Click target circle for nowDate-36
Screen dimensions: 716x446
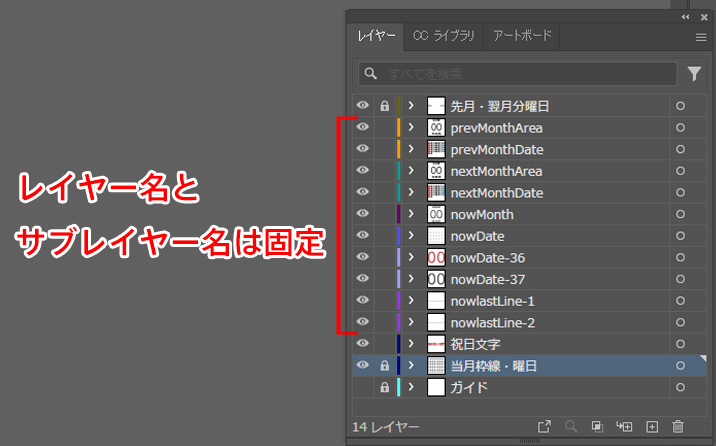pos(680,257)
